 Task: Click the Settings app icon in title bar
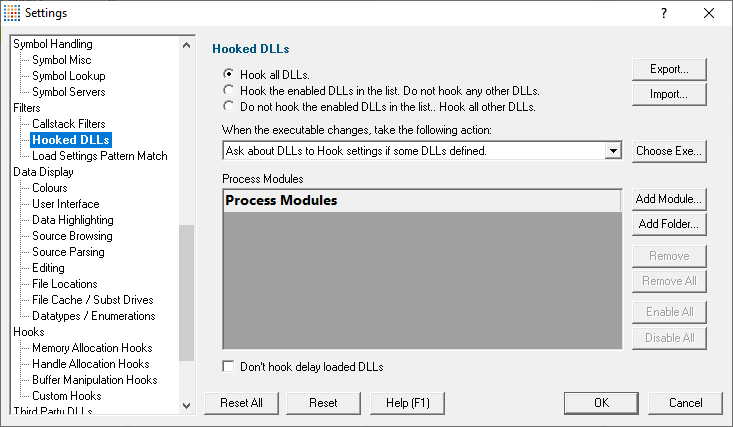[12, 13]
